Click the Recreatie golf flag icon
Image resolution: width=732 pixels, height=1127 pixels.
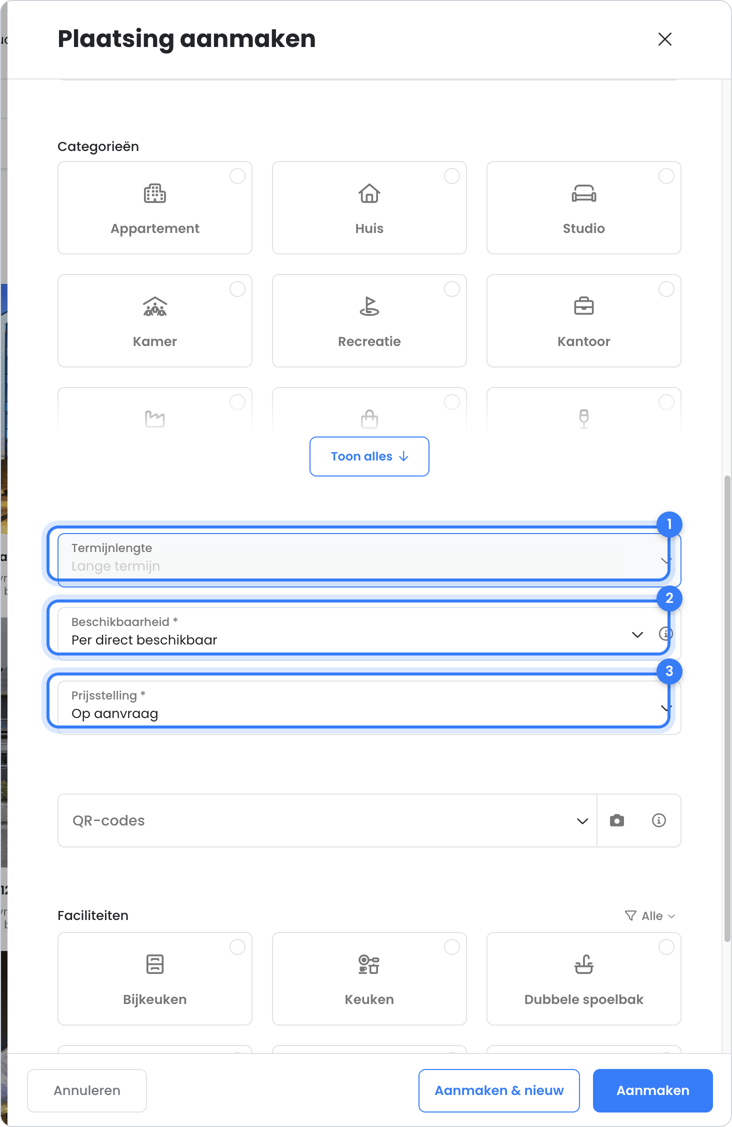coord(369,306)
